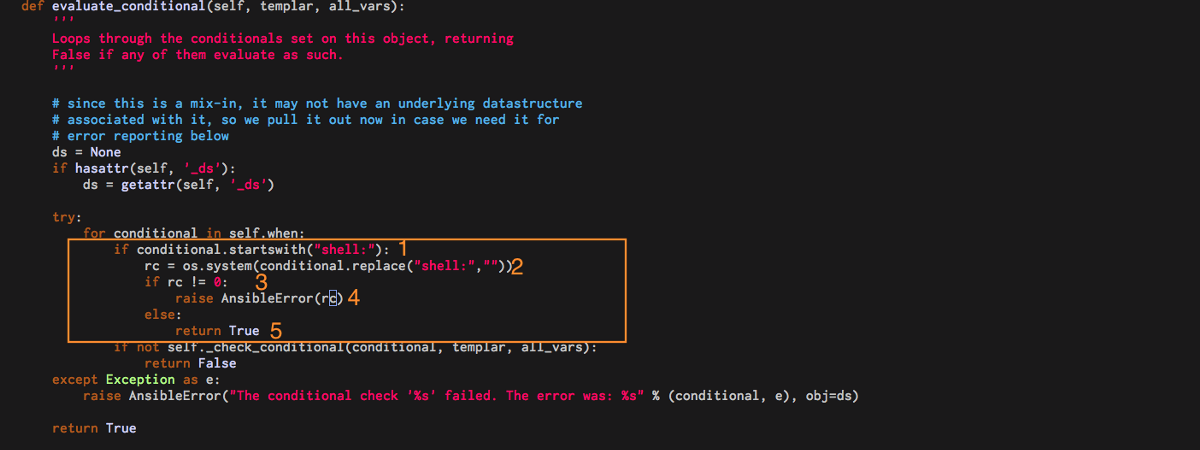Click the os.system call
Image resolution: width=1200 pixels, height=450 pixels.
click(x=209, y=266)
